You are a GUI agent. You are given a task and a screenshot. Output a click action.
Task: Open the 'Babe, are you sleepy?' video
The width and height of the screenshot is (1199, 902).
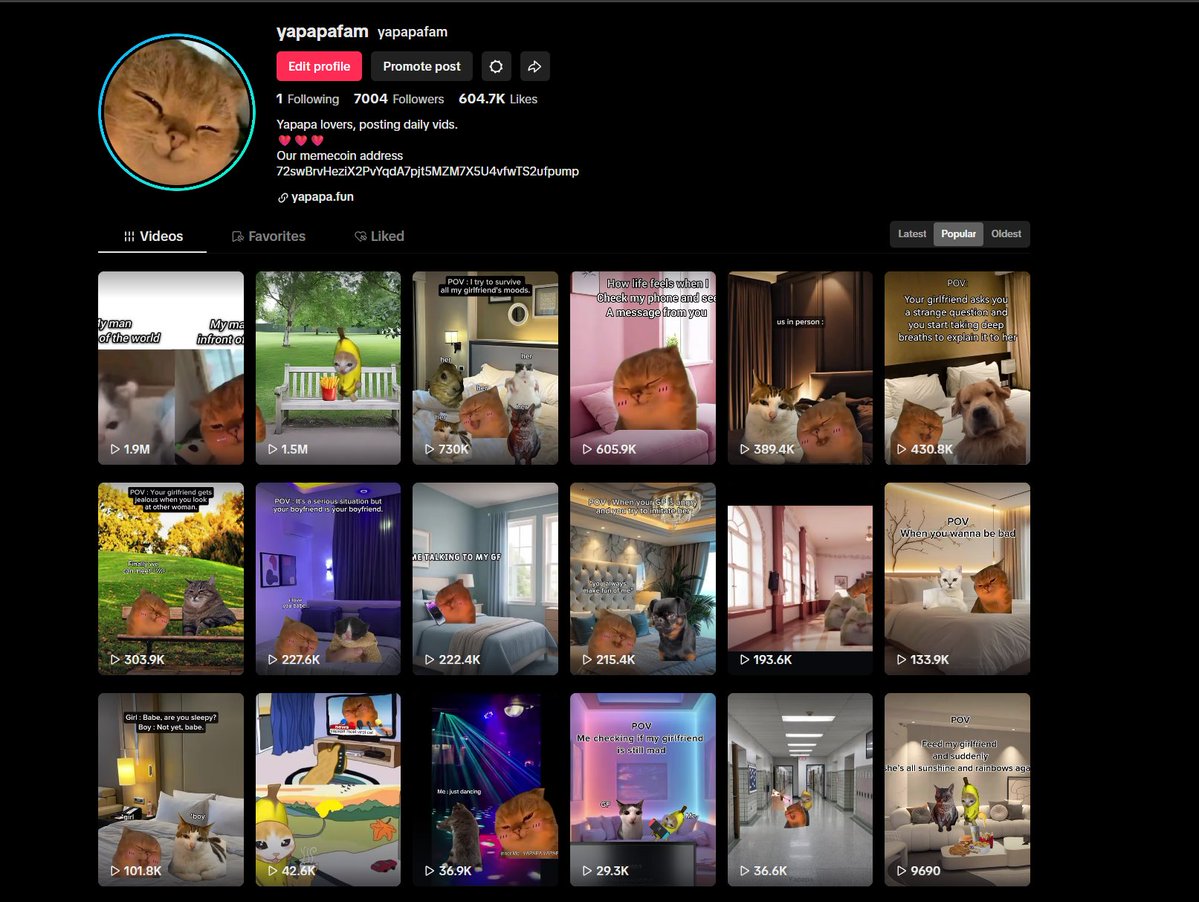171,790
